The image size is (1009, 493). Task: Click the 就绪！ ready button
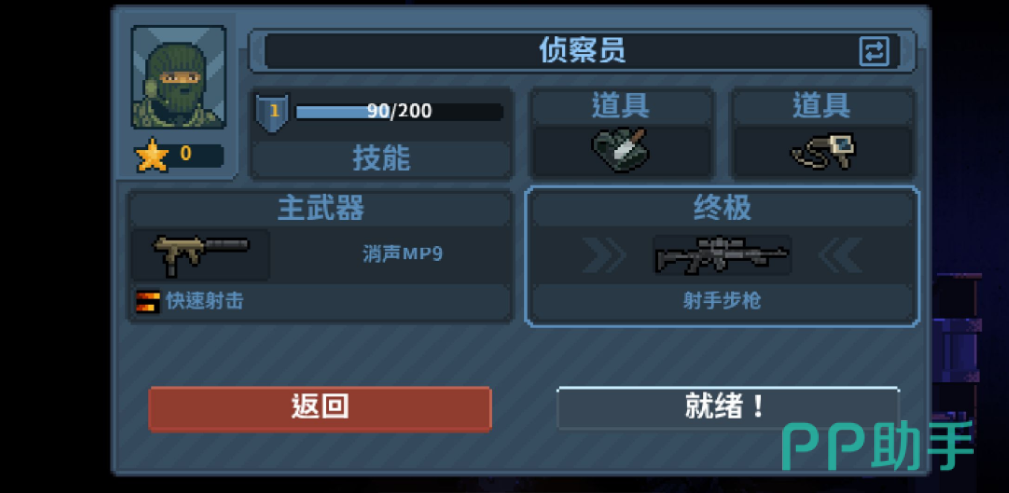[727, 408]
